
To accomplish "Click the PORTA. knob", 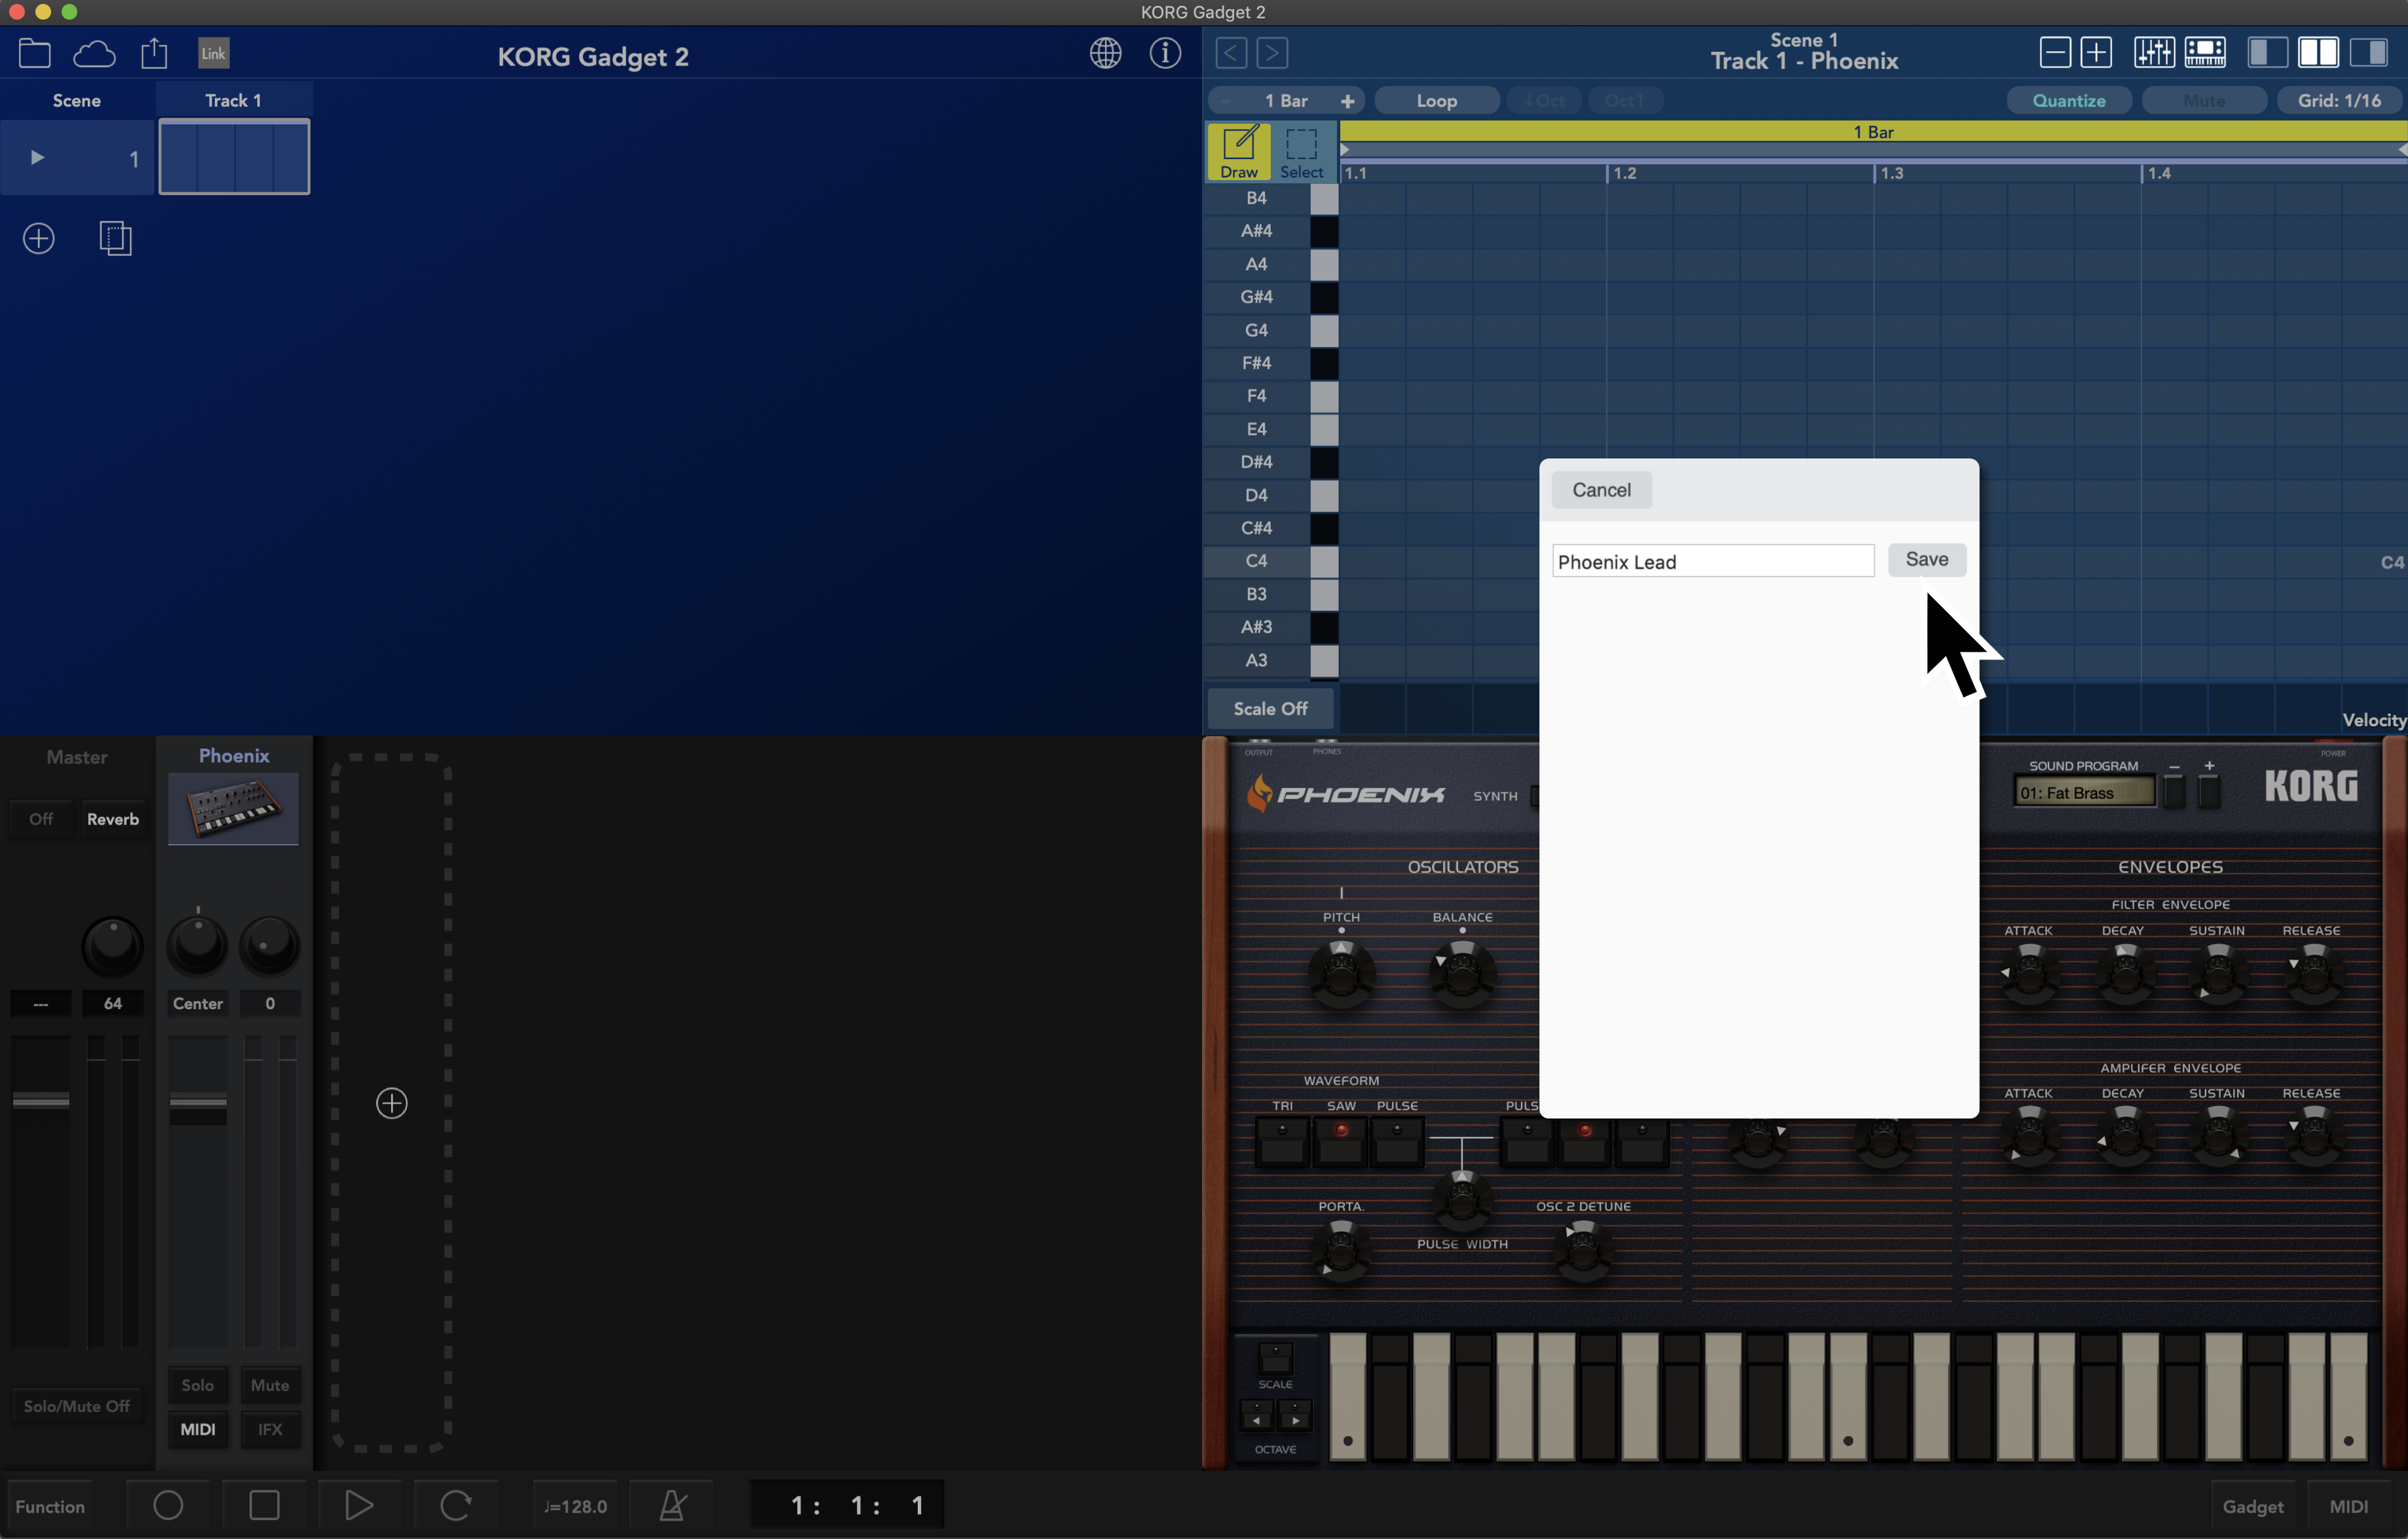I will [1340, 1250].
